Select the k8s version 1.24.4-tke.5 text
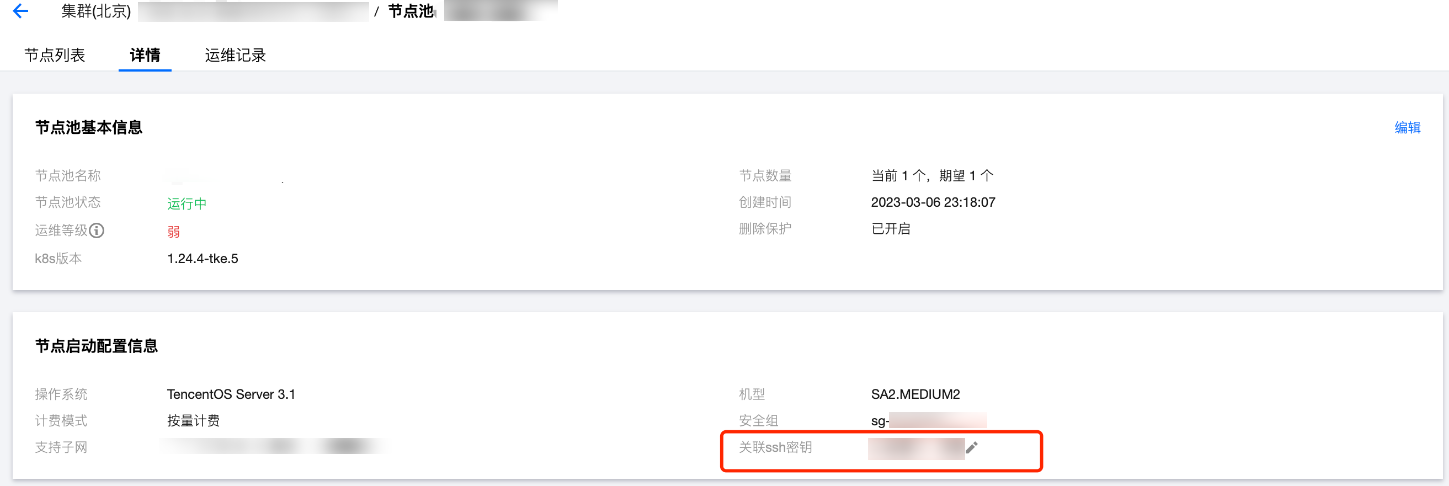 point(203,258)
